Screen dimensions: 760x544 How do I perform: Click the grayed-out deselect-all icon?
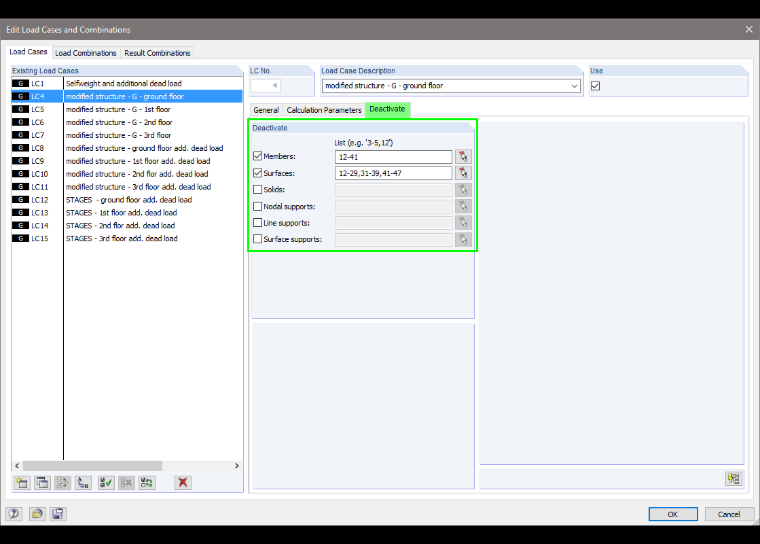(126, 482)
